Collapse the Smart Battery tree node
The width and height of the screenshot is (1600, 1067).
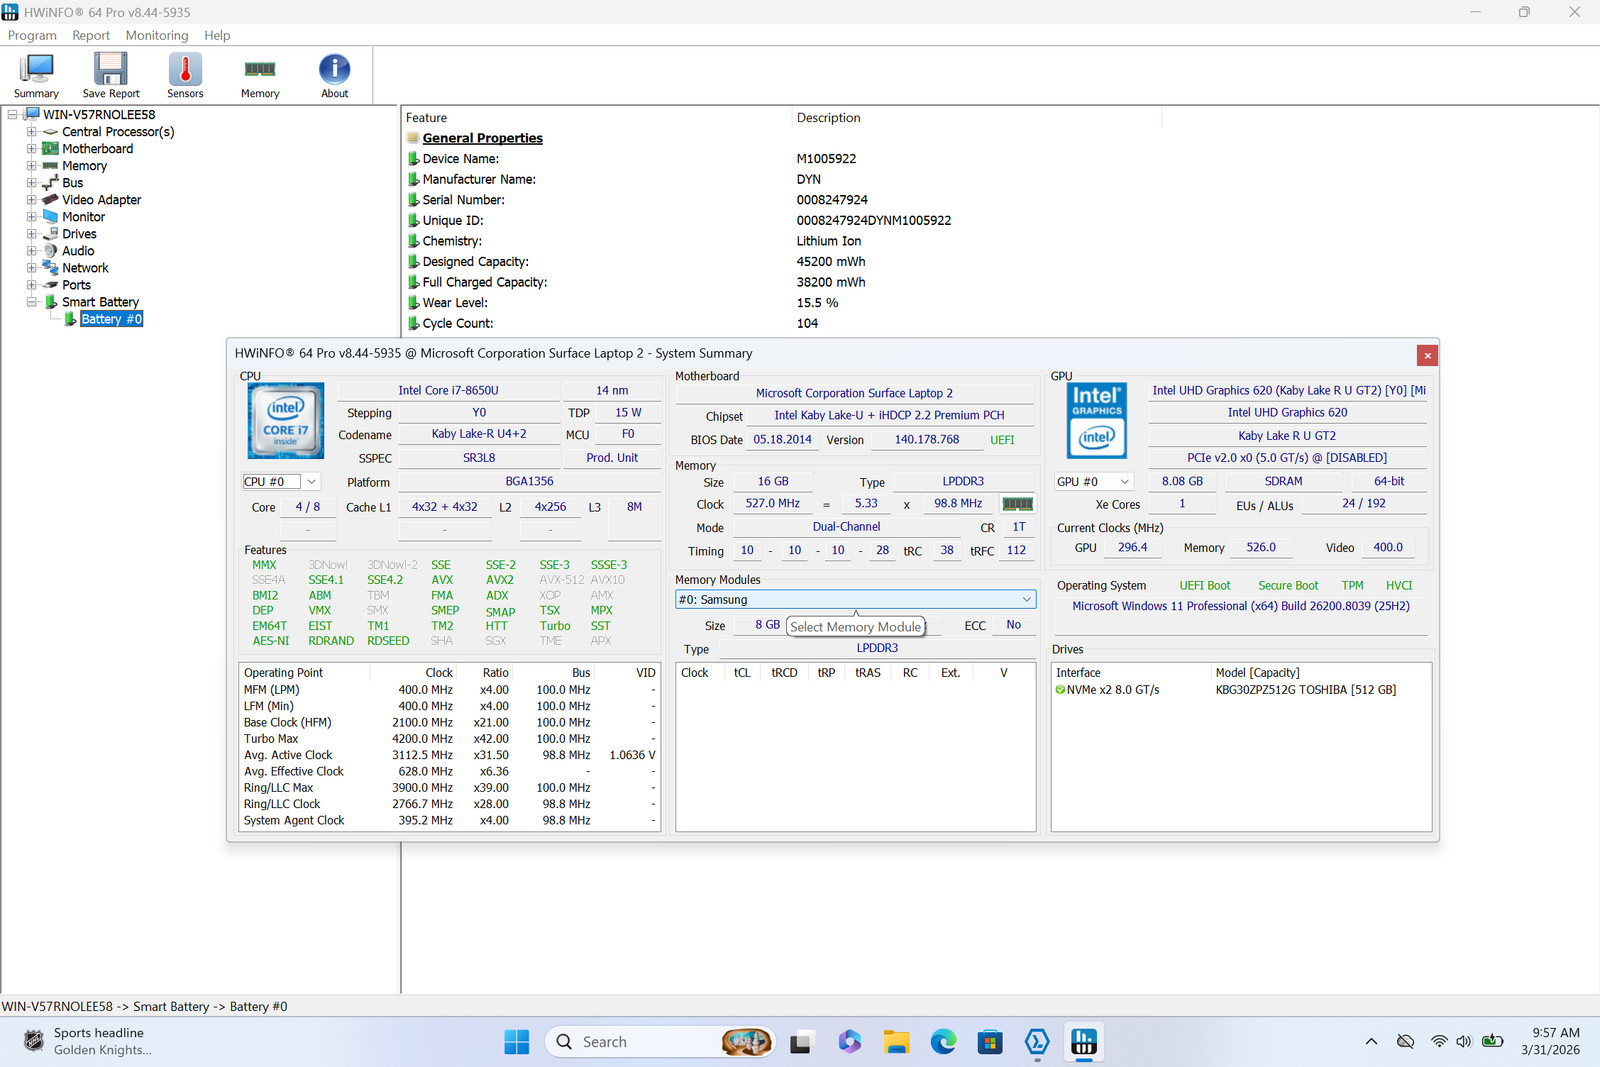(31, 302)
